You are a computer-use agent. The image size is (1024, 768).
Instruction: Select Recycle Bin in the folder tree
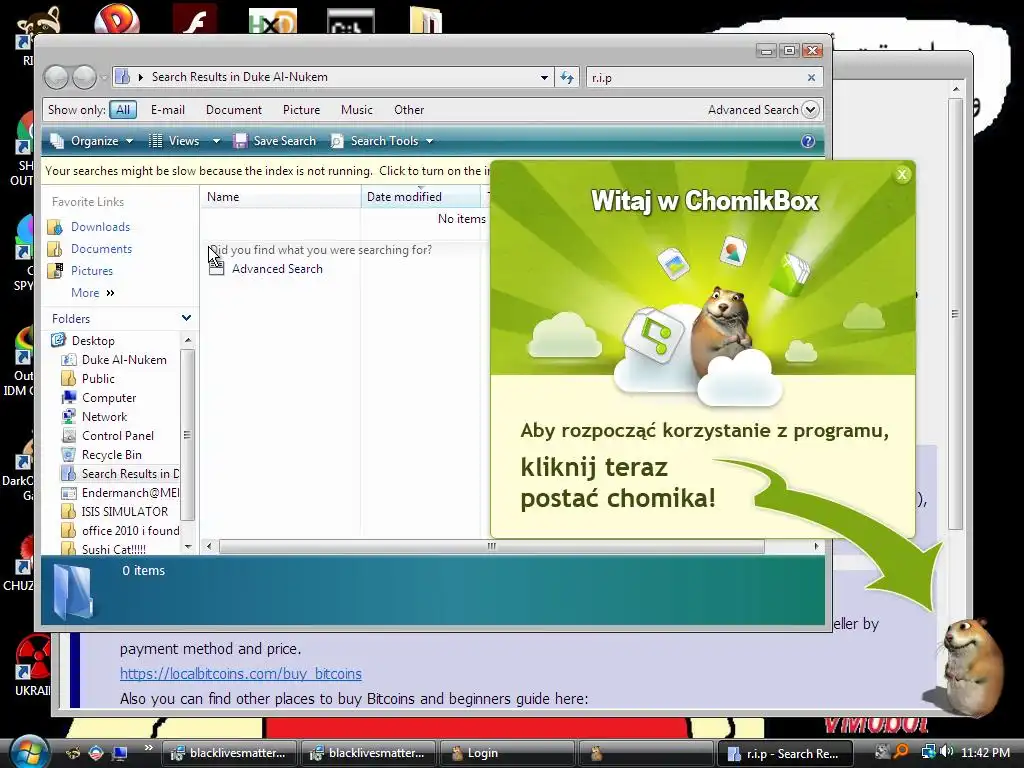click(x=112, y=454)
